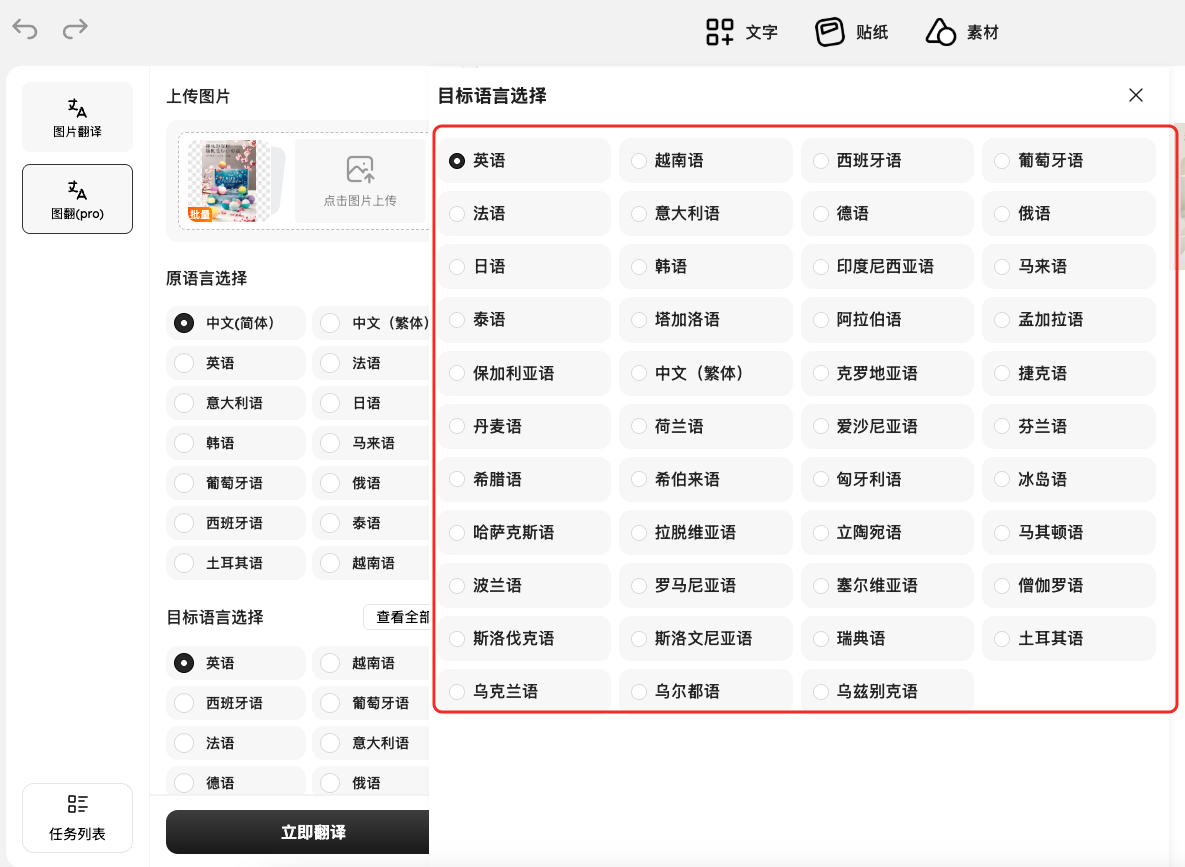The image size is (1185, 867).
Task: Select 中文(简体) as source language
Action: pyautogui.click(x=236, y=323)
